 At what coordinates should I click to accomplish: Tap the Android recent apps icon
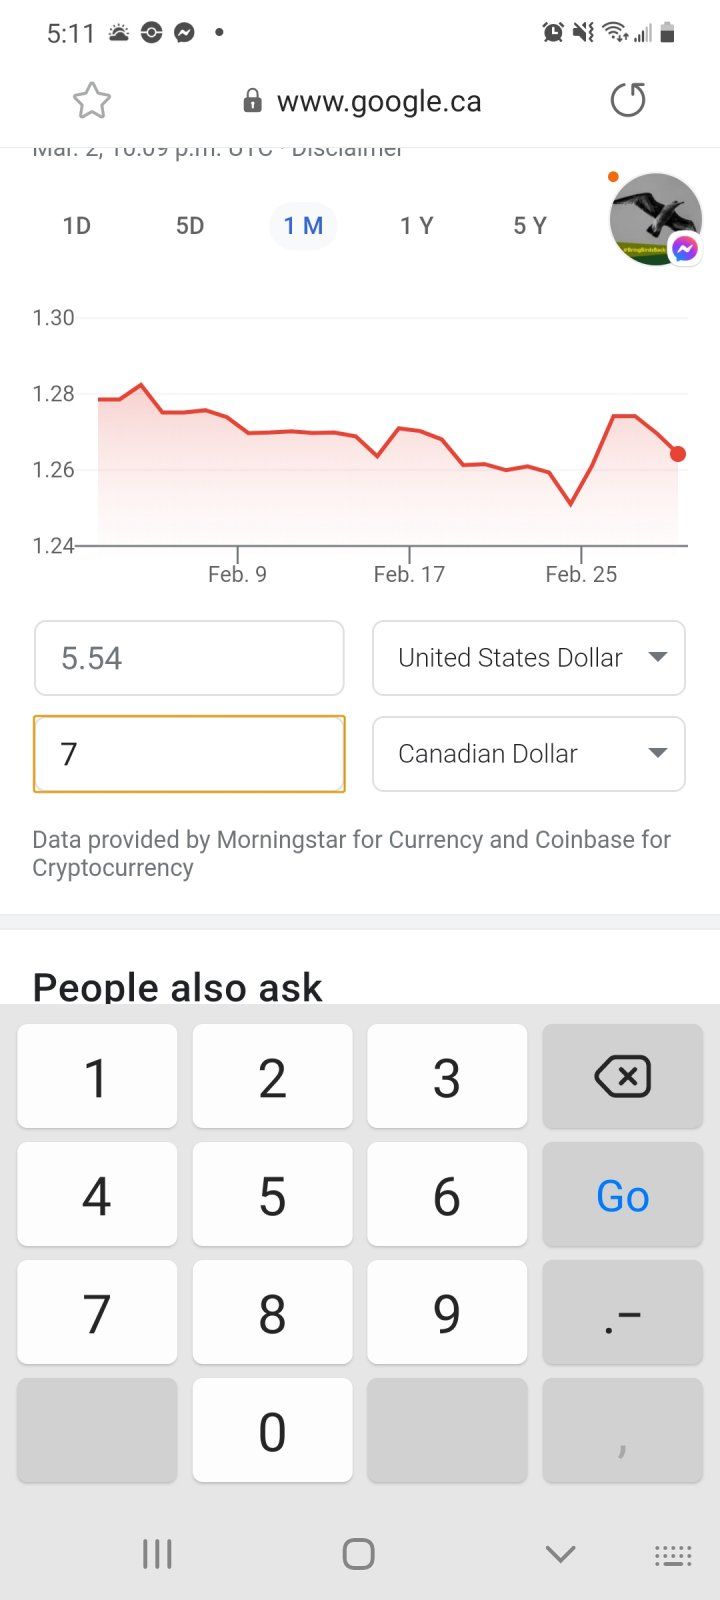coord(157,1554)
